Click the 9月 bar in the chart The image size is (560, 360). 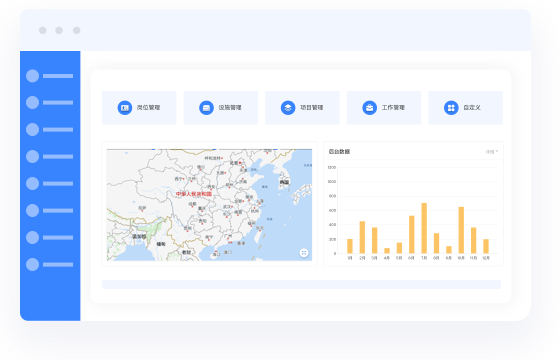(x=449, y=250)
